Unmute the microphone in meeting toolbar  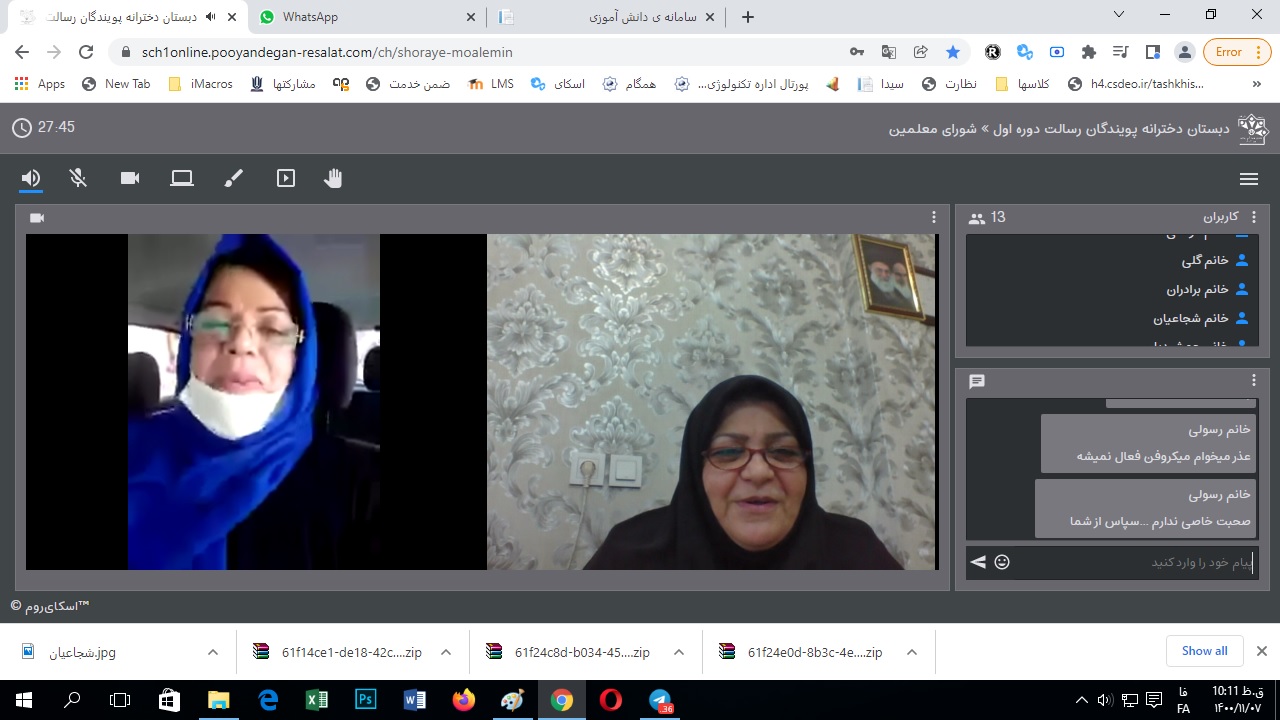tap(78, 178)
